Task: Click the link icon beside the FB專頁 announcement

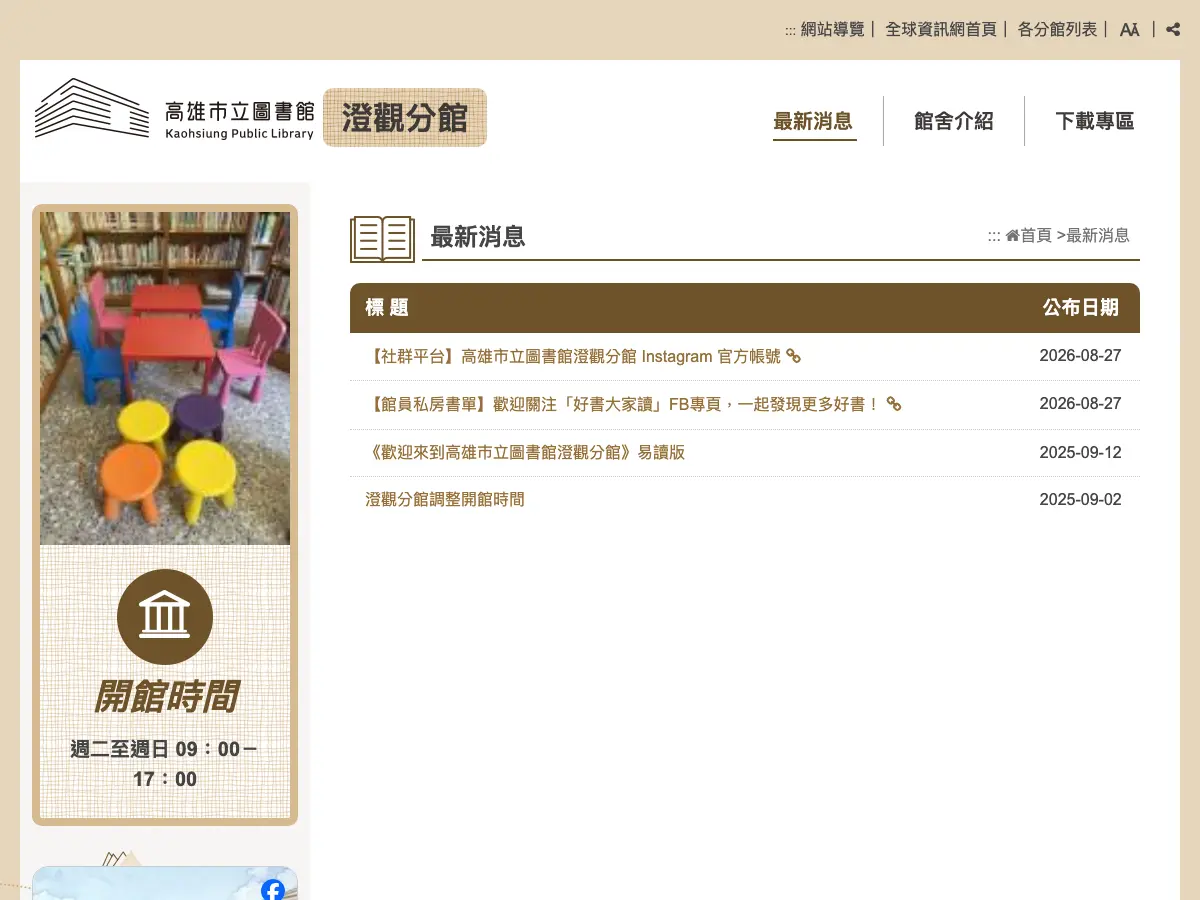Action: pos(894,404)
